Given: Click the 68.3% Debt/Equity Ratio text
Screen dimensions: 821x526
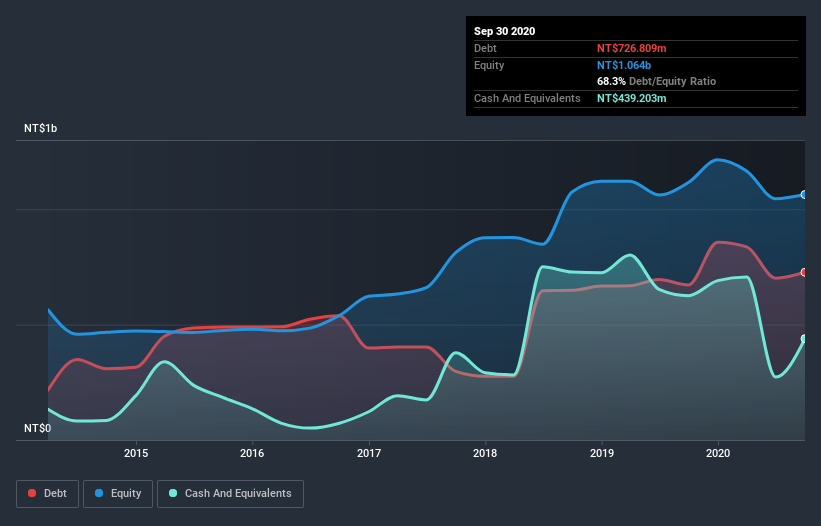Looking at the screenshot, I should point(656,81).
